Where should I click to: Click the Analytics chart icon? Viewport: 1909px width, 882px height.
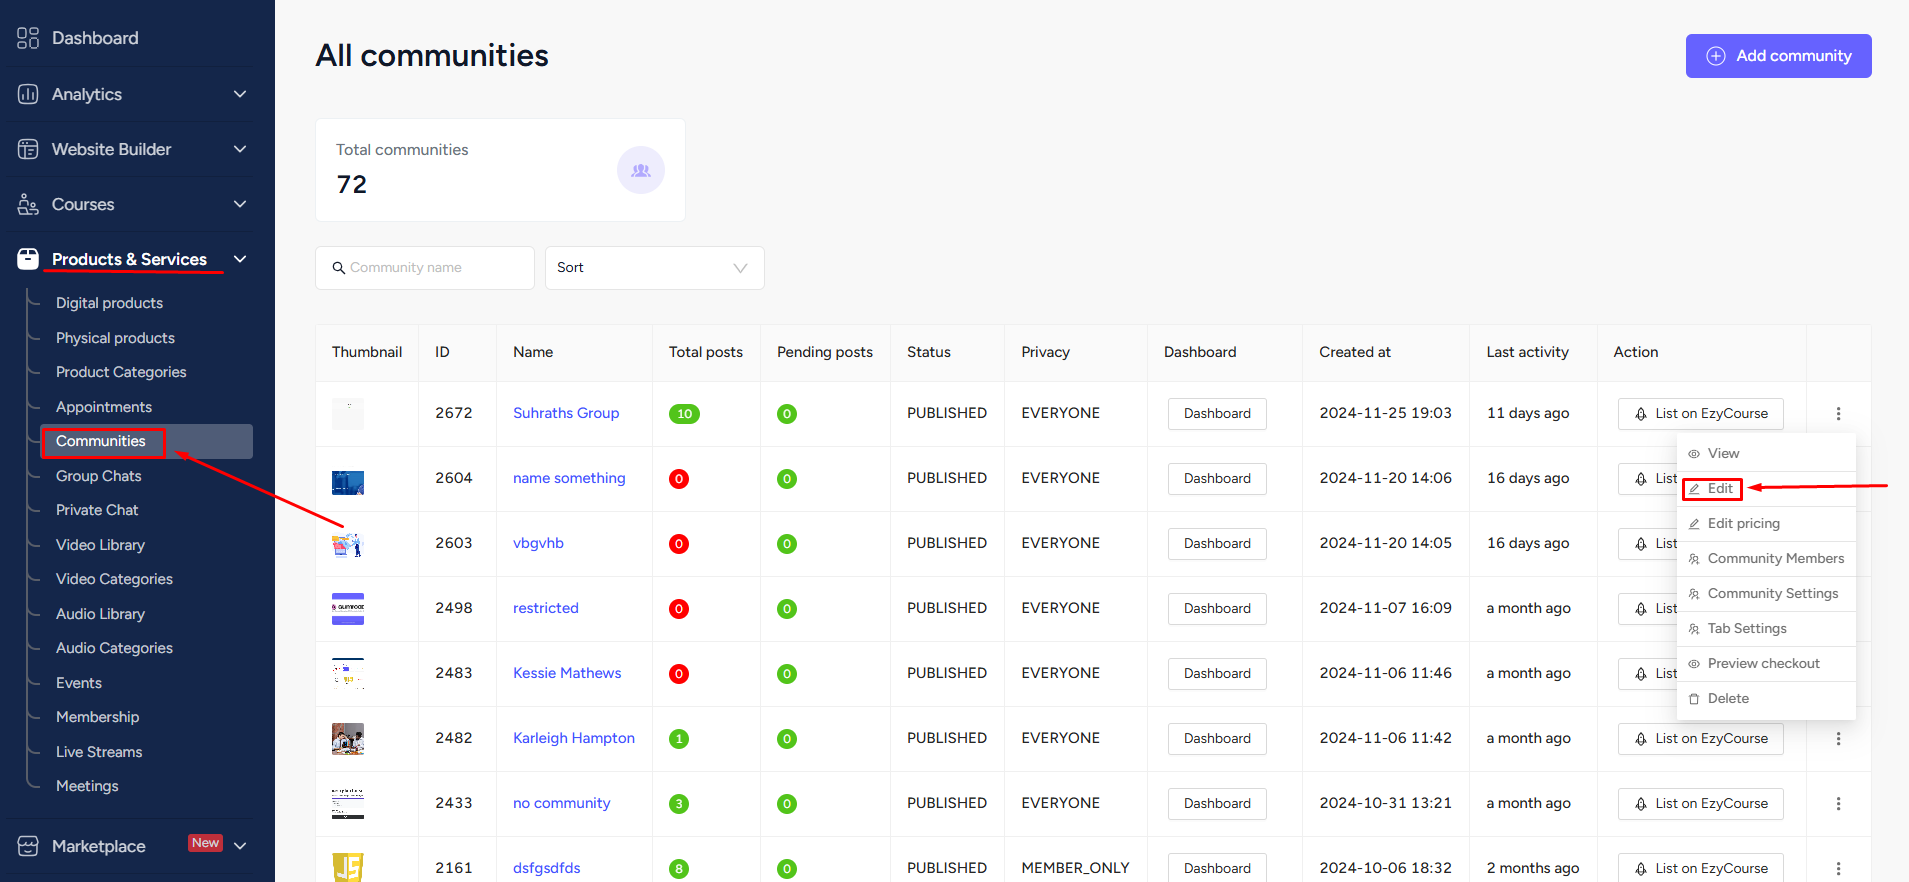[x=28, y=94]
